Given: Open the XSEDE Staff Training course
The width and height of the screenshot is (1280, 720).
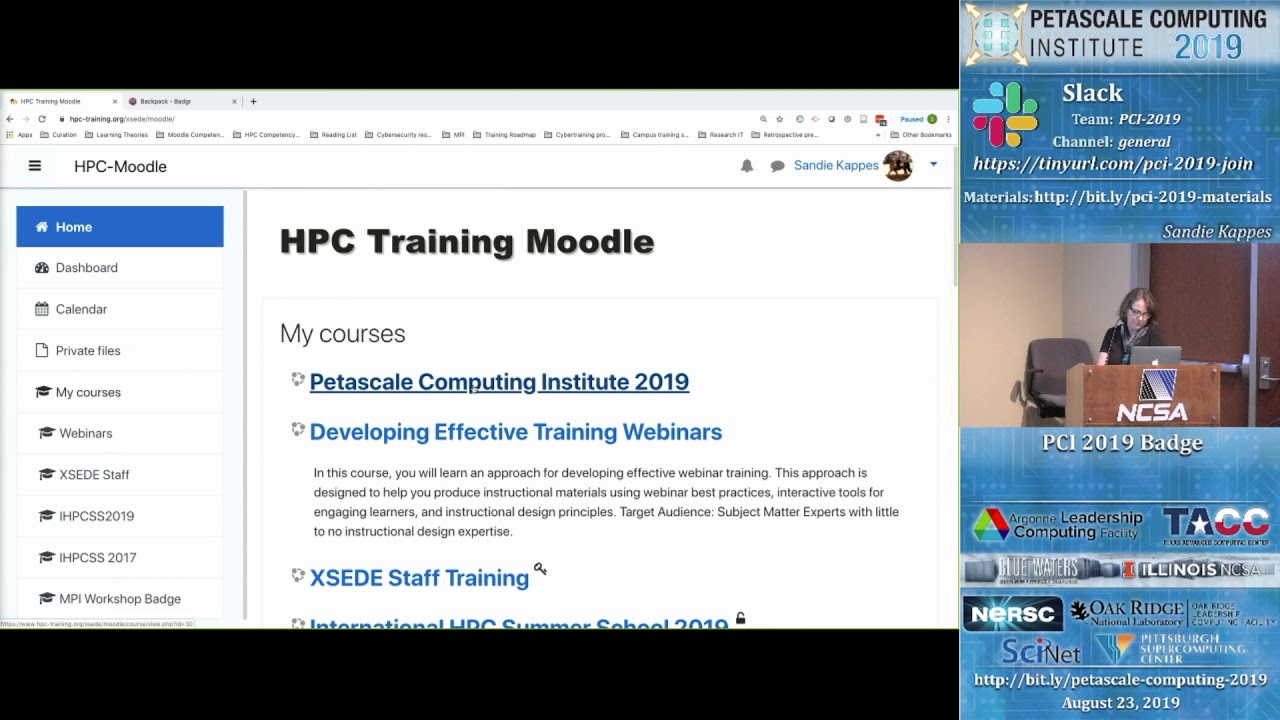Looking at the screenshot, I should [x=419, y=578].
